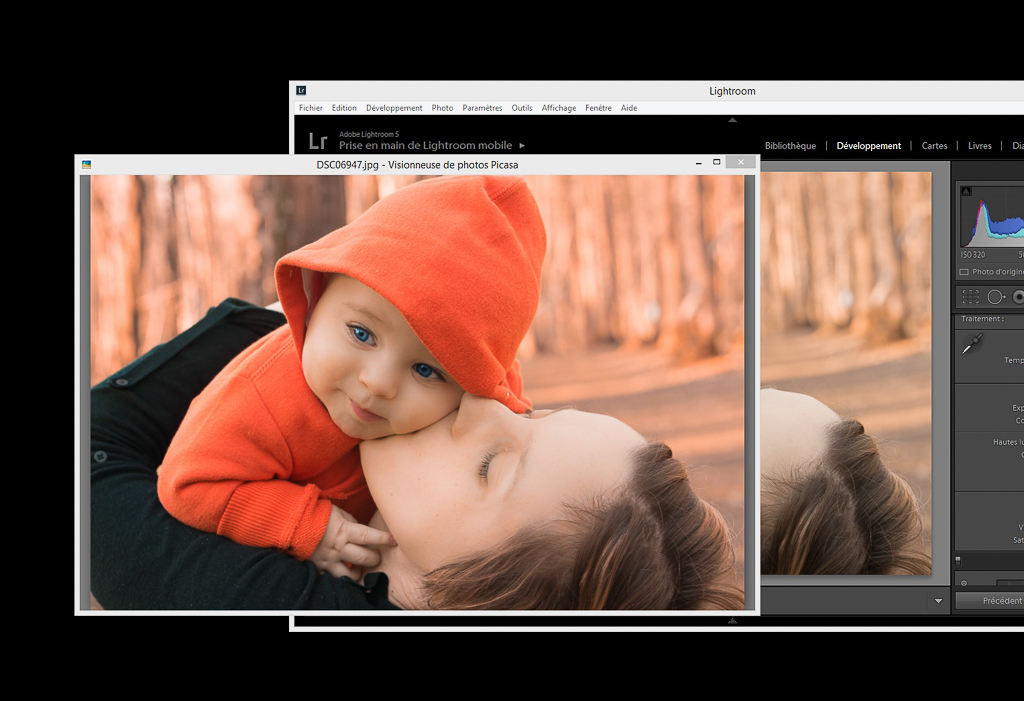This screenshot has width=1024, height=701.
Task: Switch to the Développement module tab
Action: [869, 146]
